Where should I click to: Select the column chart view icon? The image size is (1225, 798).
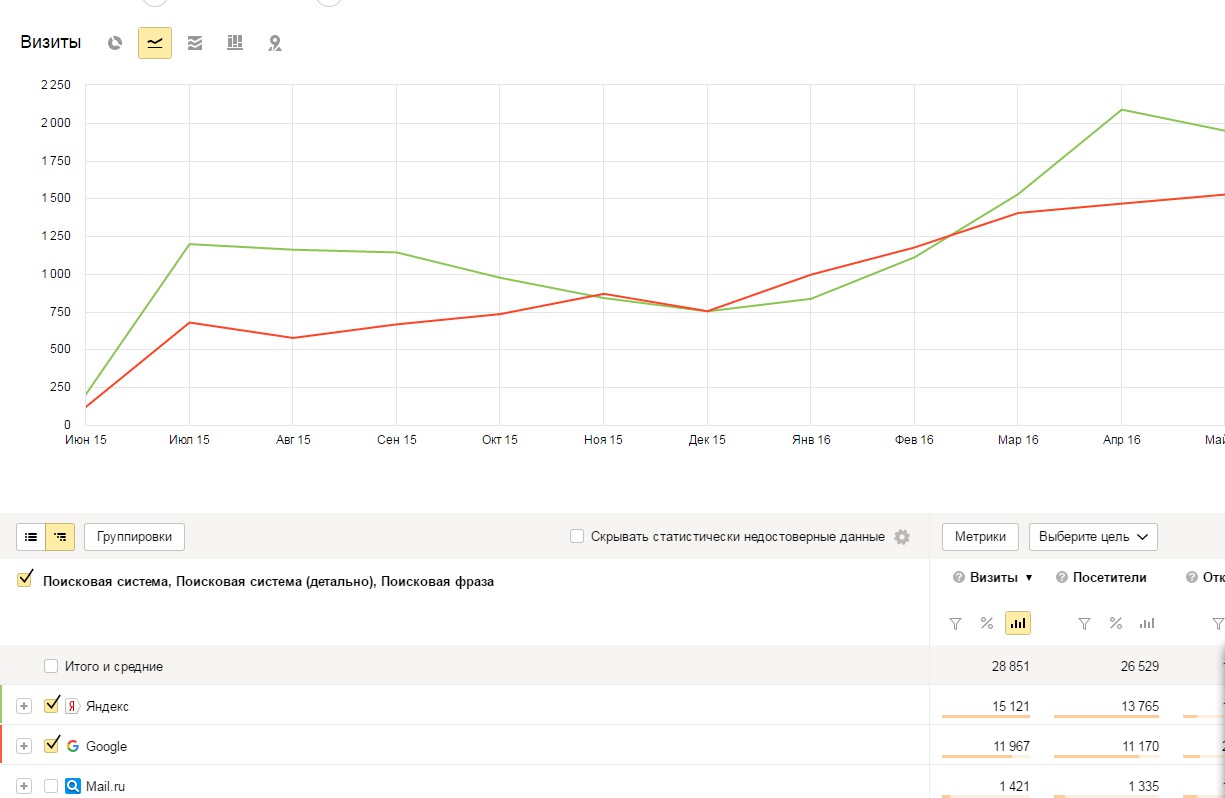click(235, 43)
